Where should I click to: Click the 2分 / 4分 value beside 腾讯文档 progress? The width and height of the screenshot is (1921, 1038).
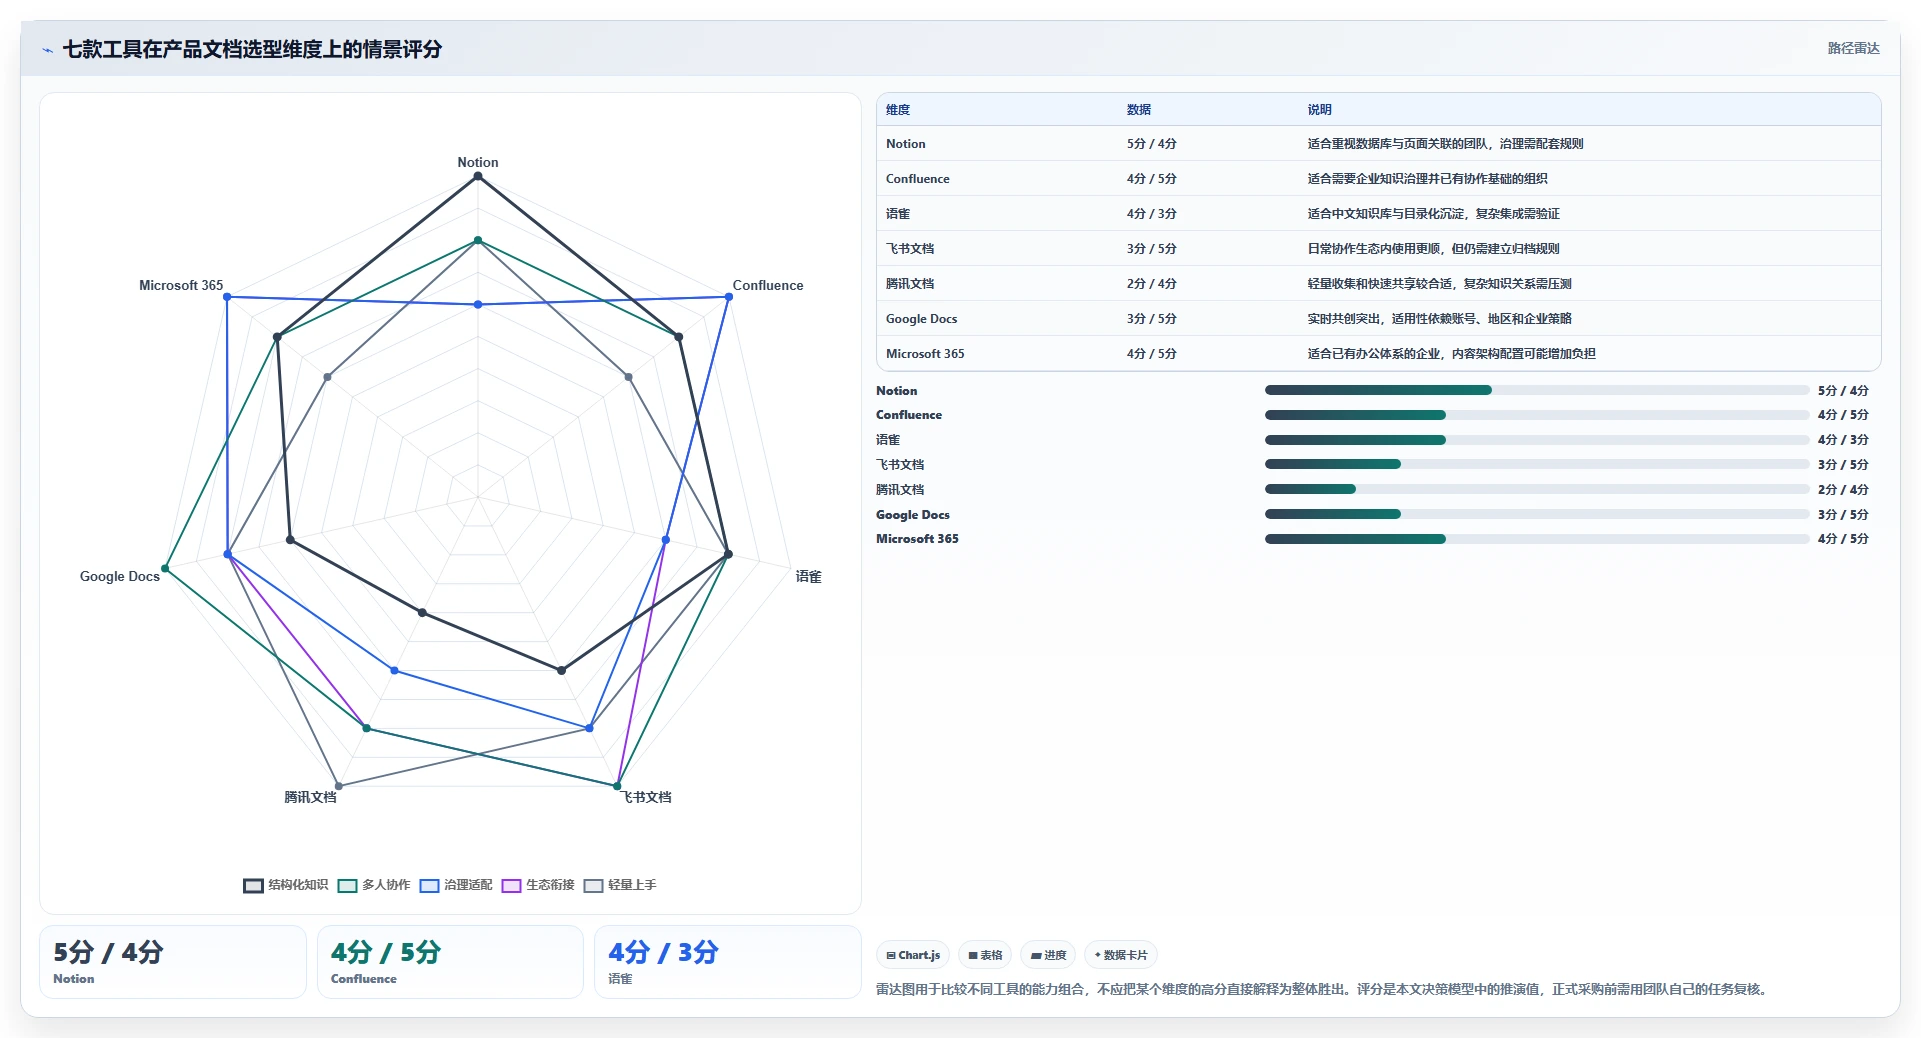[1843, 490]
